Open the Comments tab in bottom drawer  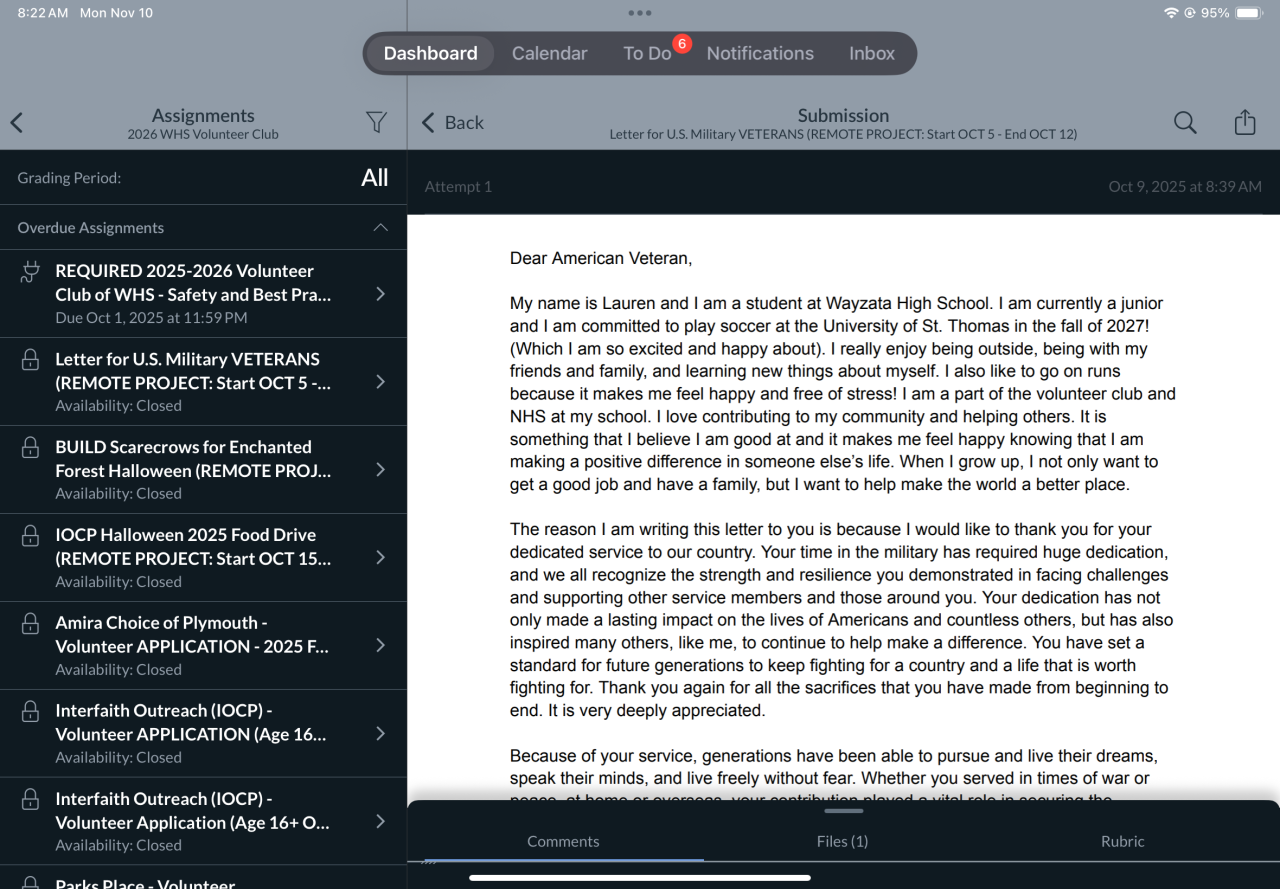click(563, 841)
